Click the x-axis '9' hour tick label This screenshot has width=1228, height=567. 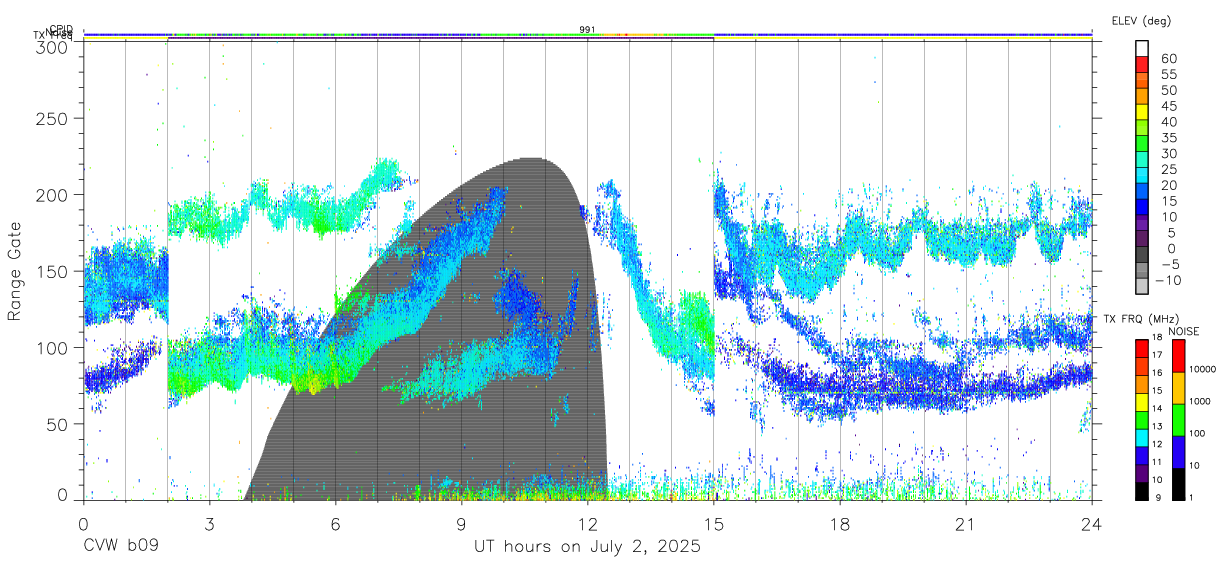coord(462,525)
